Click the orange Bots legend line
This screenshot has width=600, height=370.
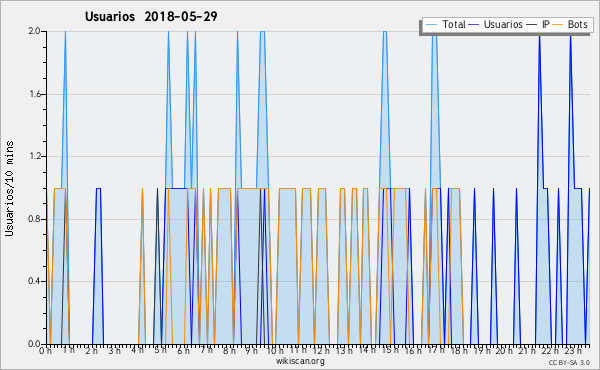click(558, 25)
